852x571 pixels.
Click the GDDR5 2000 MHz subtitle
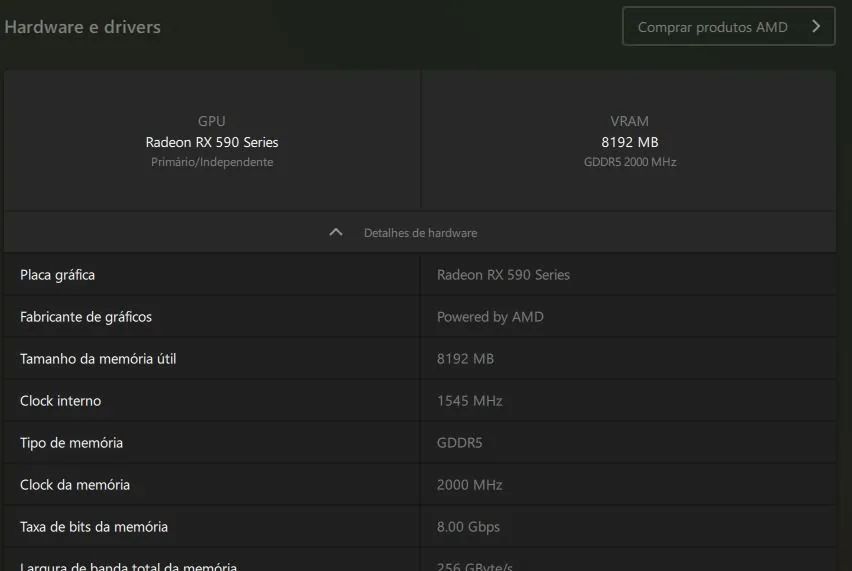pos(630,162)
